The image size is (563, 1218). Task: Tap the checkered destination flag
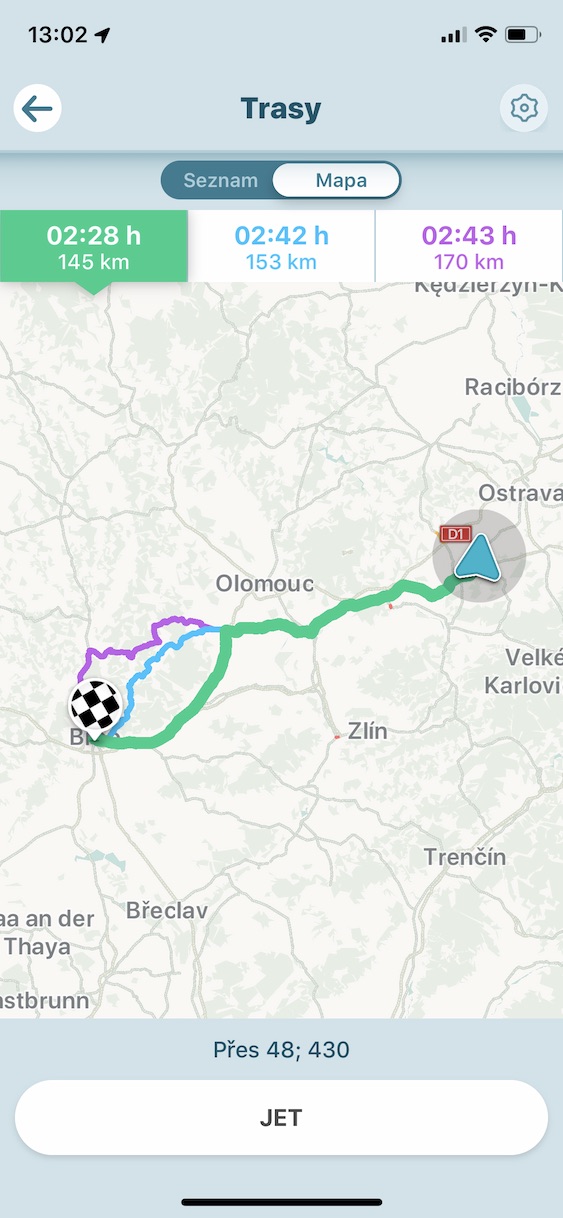[x=96, y=709]
